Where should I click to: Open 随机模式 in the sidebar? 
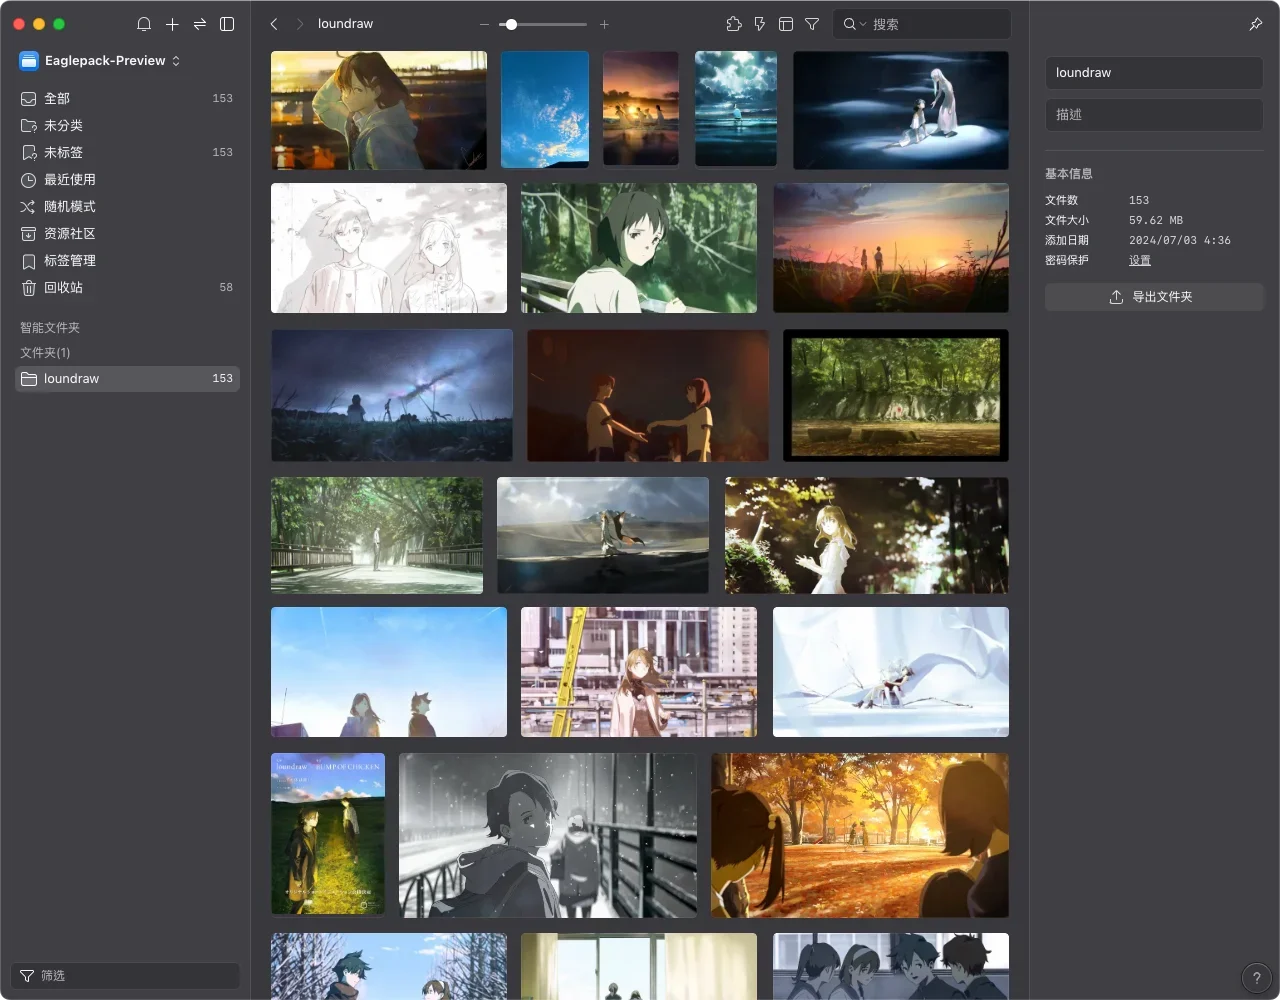(x=127, y=206)
